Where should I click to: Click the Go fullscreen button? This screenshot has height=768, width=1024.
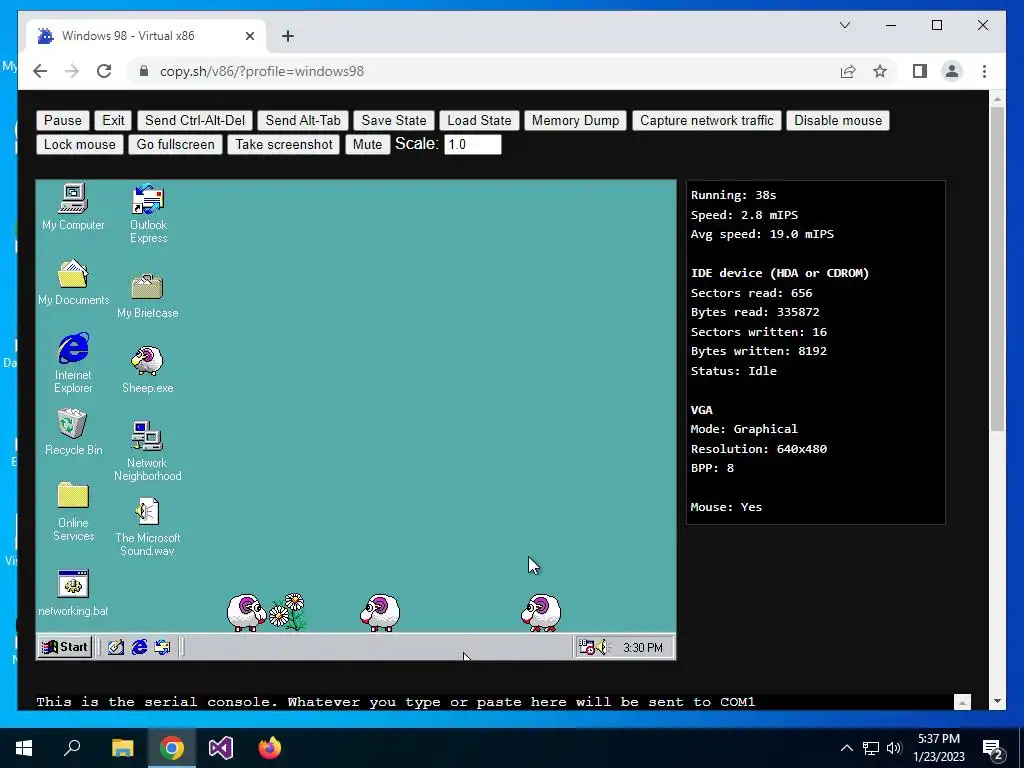point(176,144)
